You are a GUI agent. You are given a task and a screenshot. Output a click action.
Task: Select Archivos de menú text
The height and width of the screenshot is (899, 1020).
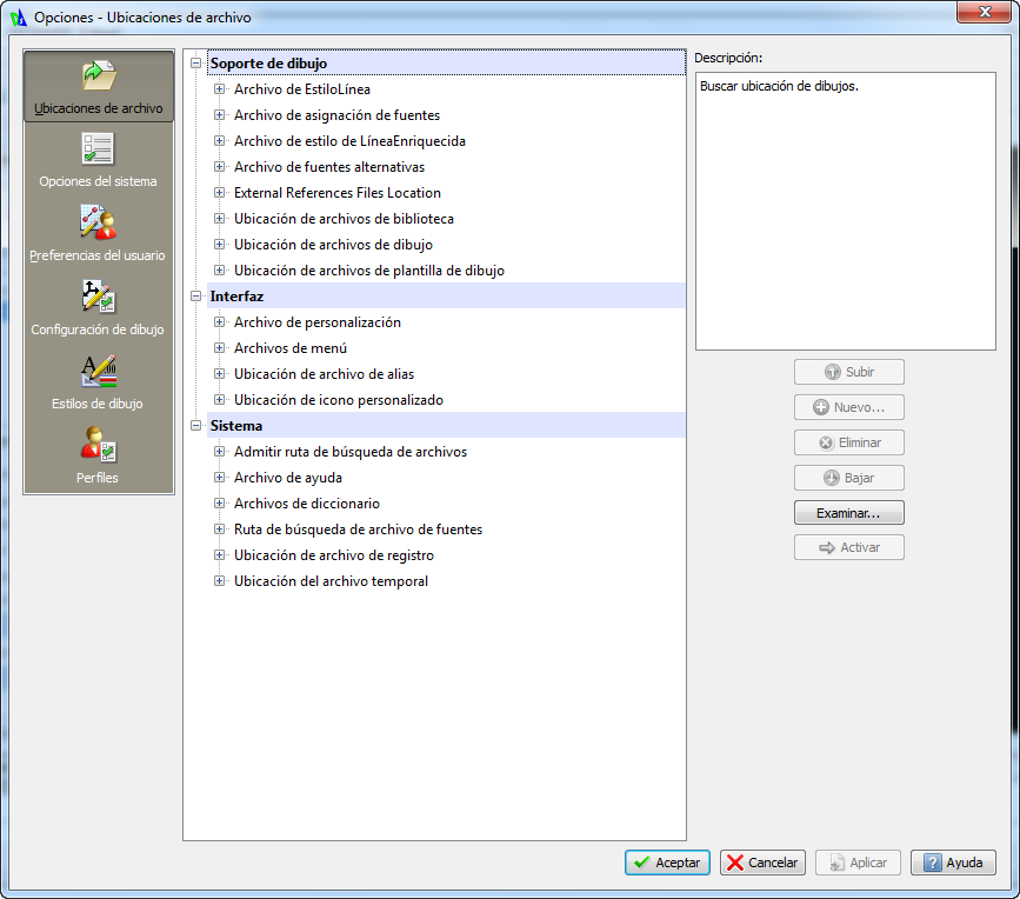tap(291, 348)
